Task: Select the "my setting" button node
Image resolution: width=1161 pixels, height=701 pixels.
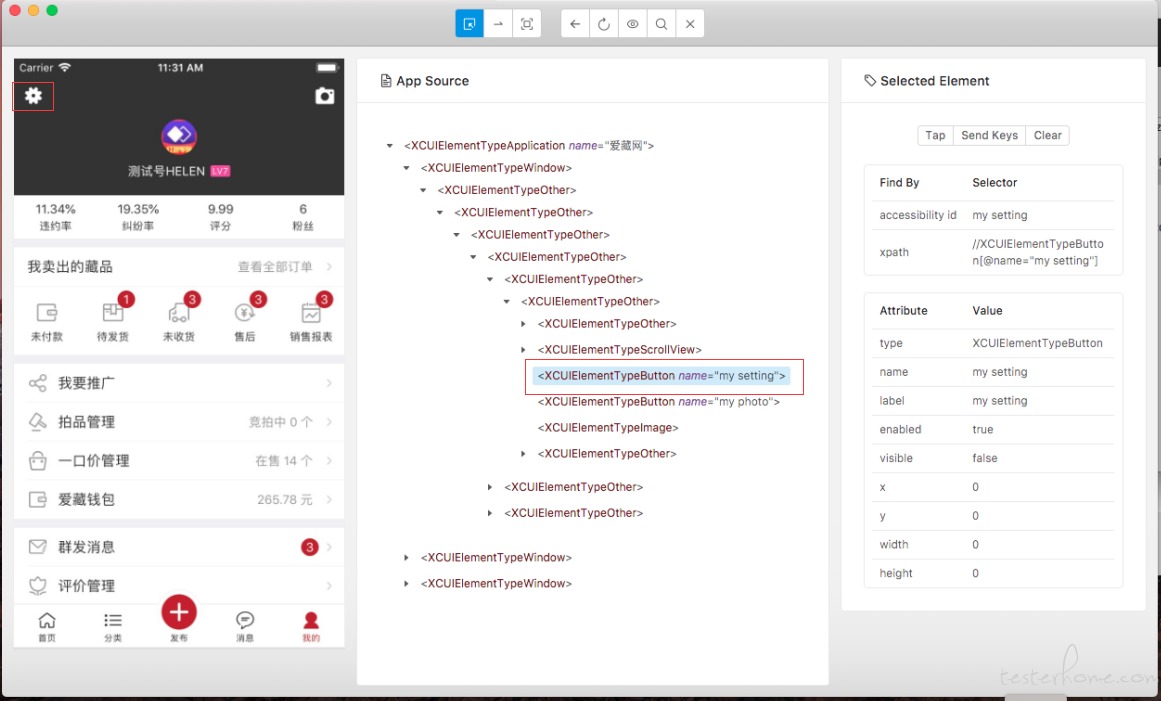Action: (661, 376)
